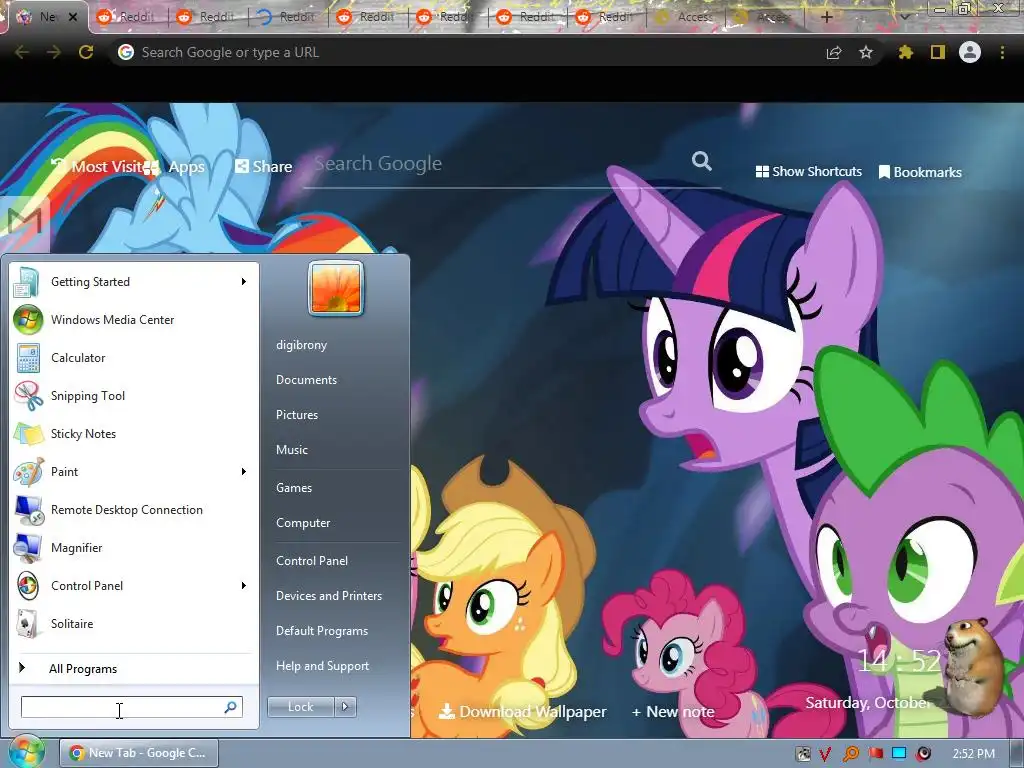This screenshot has height=768, width=1024.
Task: Open the Calculator program
Action: (134, 358)
